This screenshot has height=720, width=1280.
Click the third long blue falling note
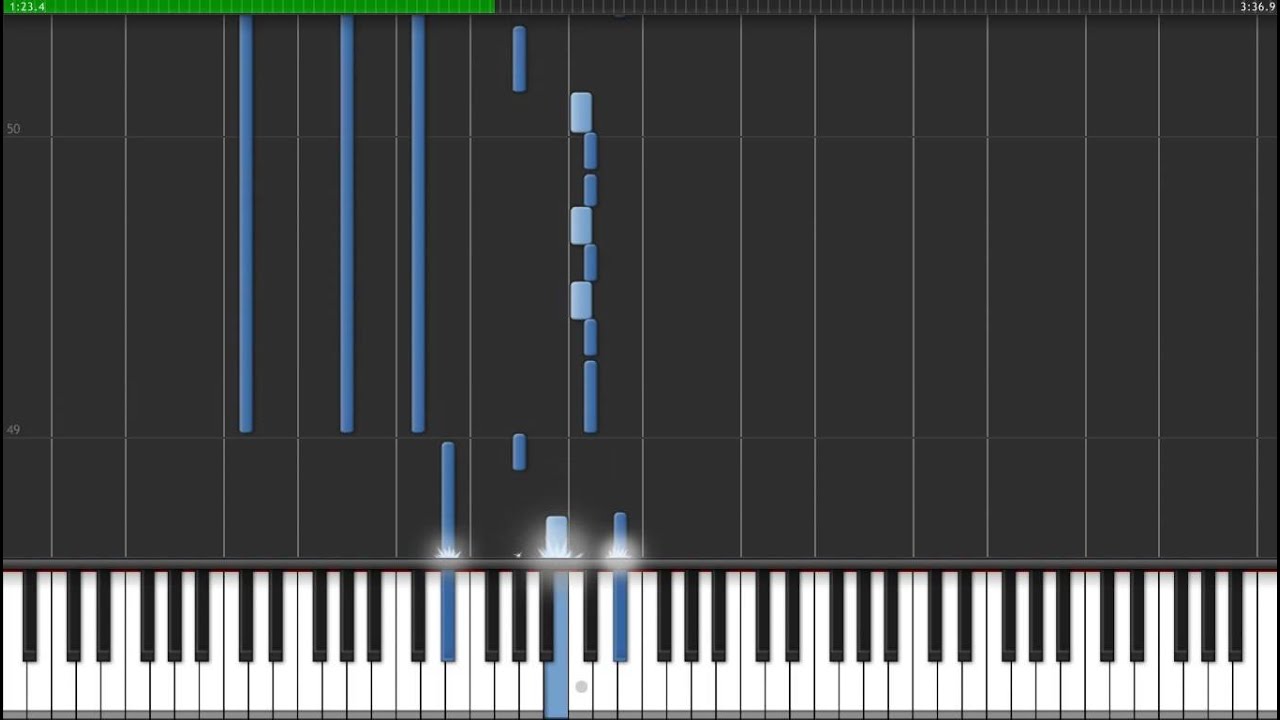tap(418, 224)
